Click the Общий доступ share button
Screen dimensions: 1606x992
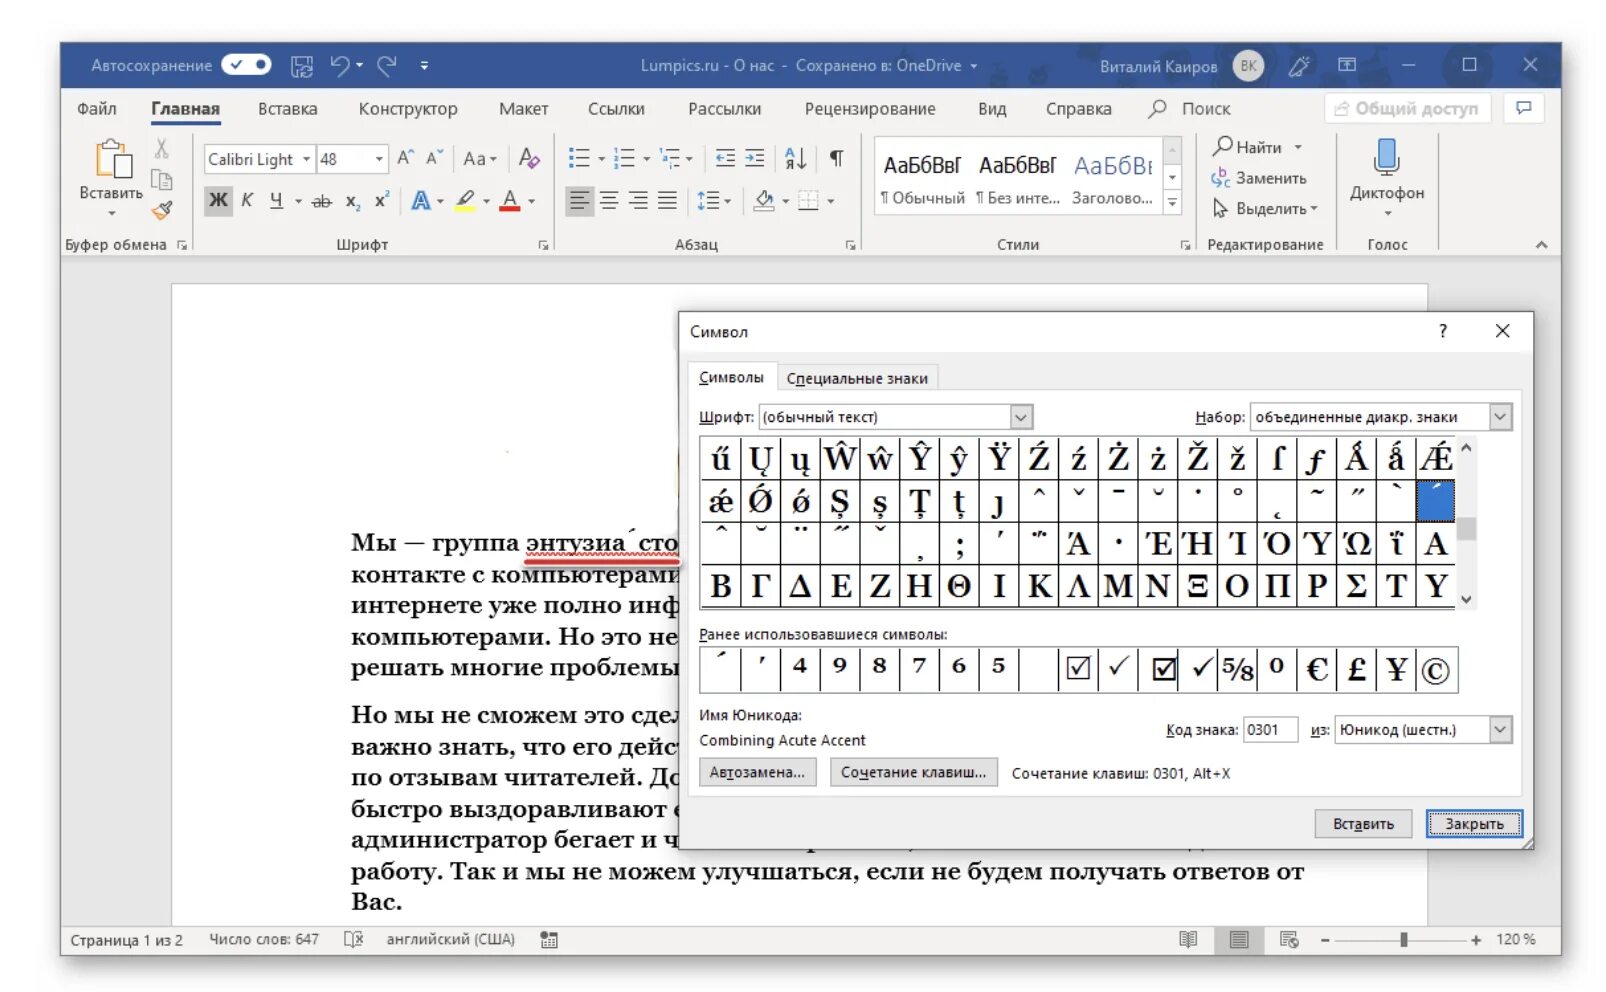[1407, 108]
